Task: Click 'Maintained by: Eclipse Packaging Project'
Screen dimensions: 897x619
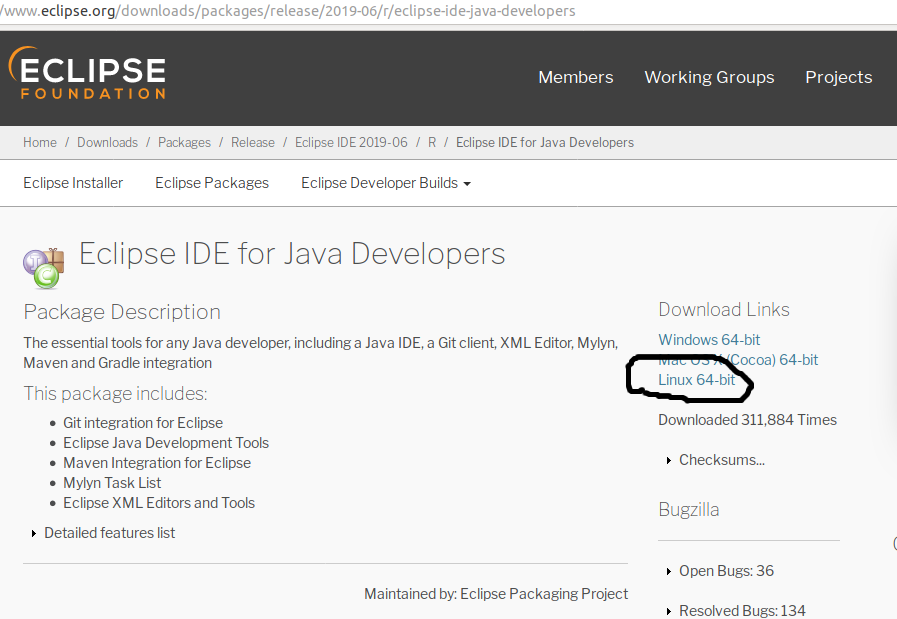Action: tap(496, 594)
